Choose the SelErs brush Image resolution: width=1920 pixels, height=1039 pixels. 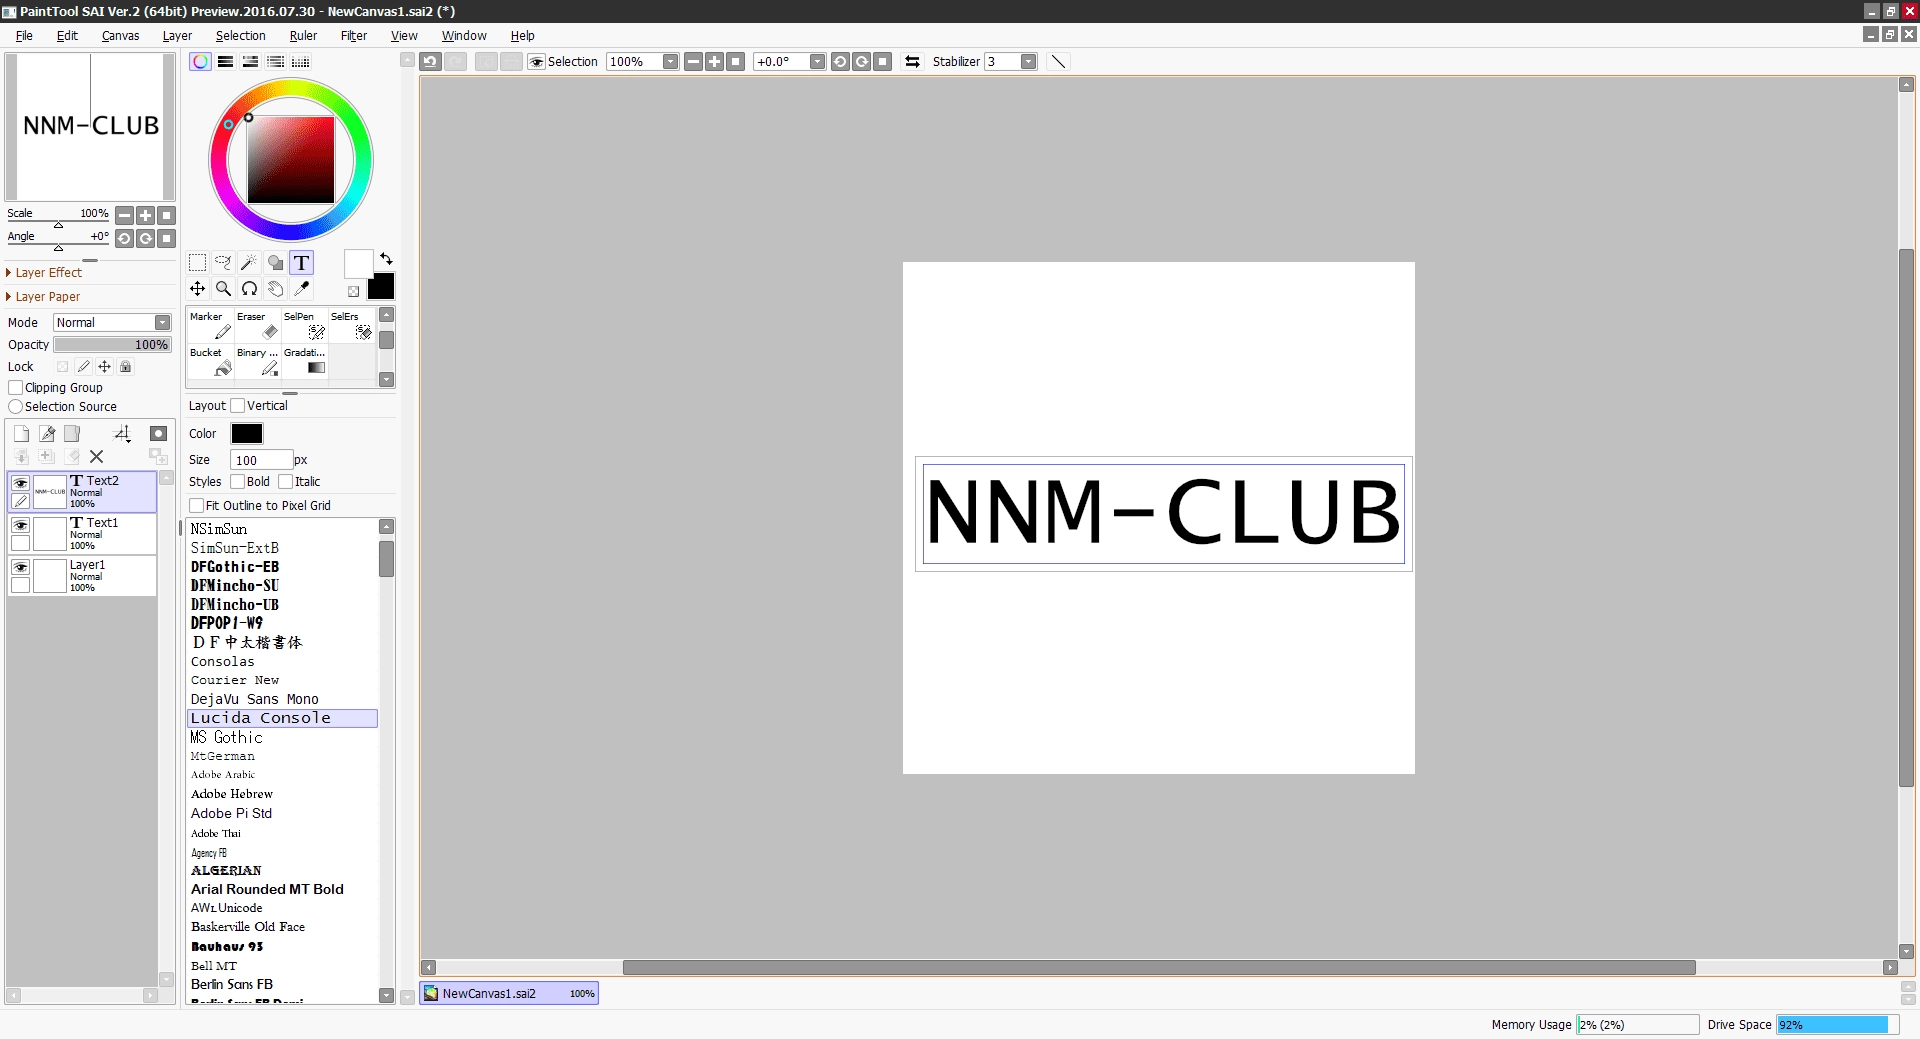[x=351, y=326]
